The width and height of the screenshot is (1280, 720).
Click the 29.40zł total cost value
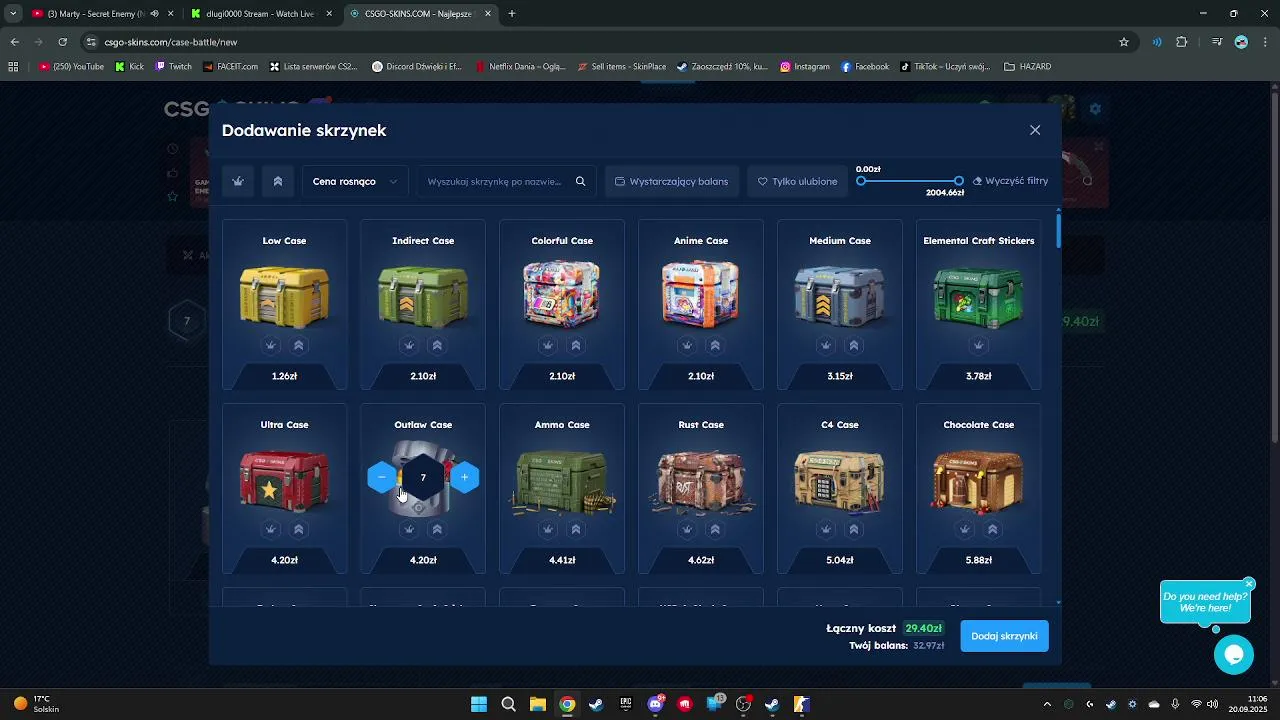click(923, 628)
